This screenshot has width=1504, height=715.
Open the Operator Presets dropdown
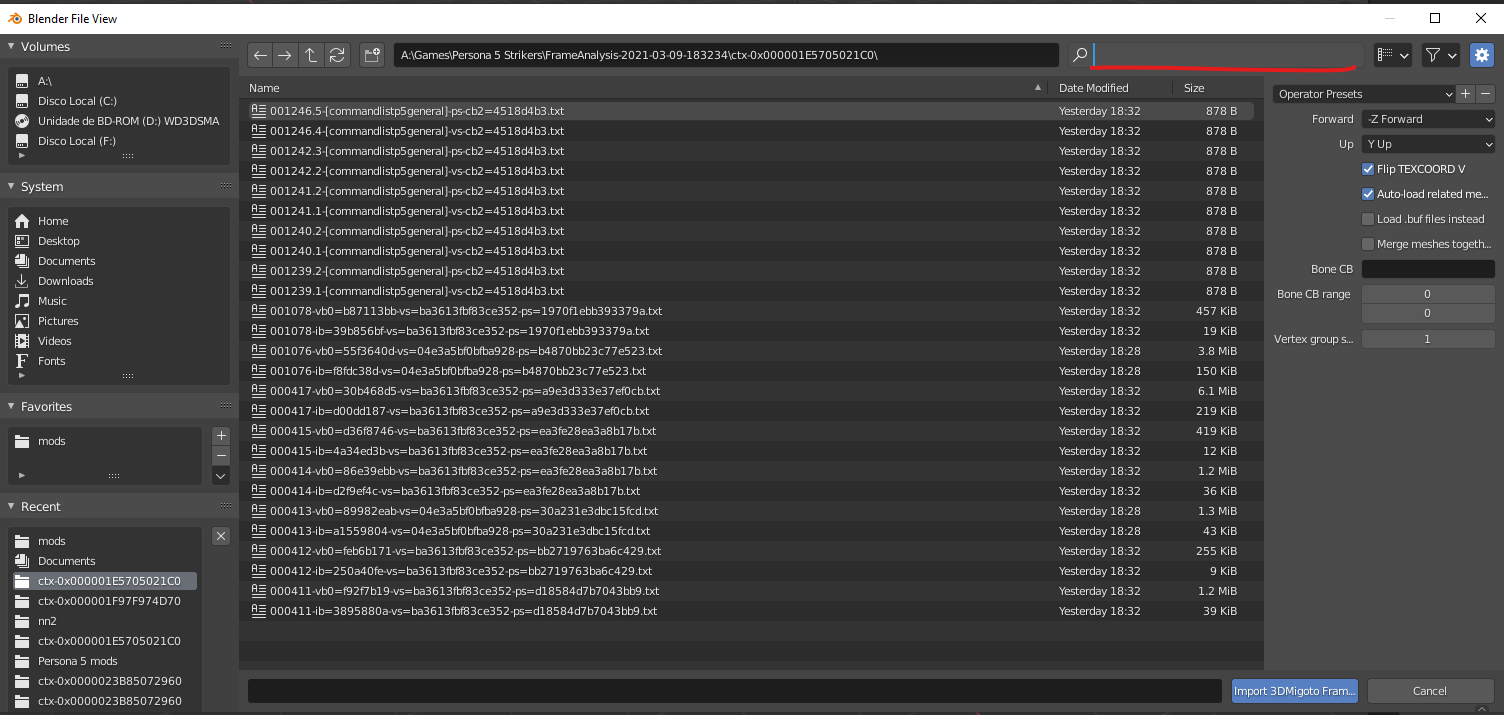[x=1364, y=94]
